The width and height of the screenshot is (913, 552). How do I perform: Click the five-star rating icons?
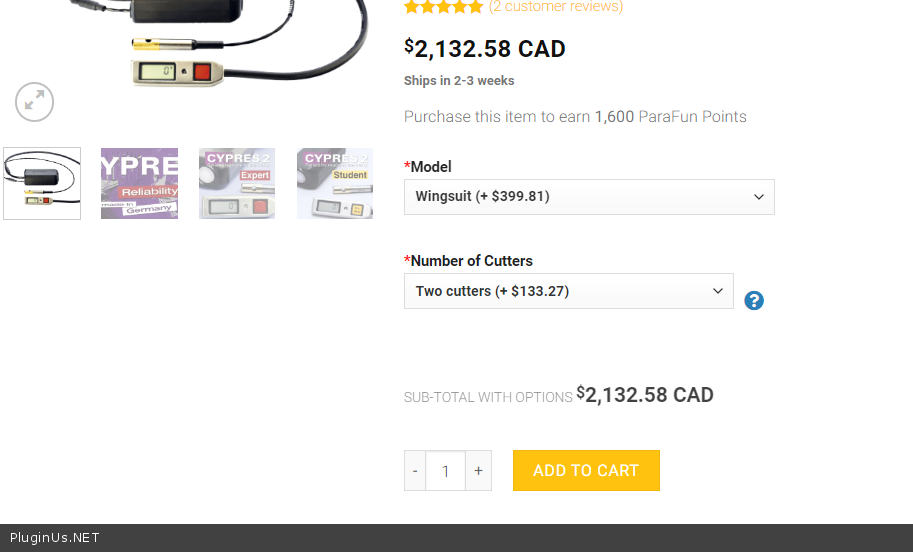click(x=444, y=6)
